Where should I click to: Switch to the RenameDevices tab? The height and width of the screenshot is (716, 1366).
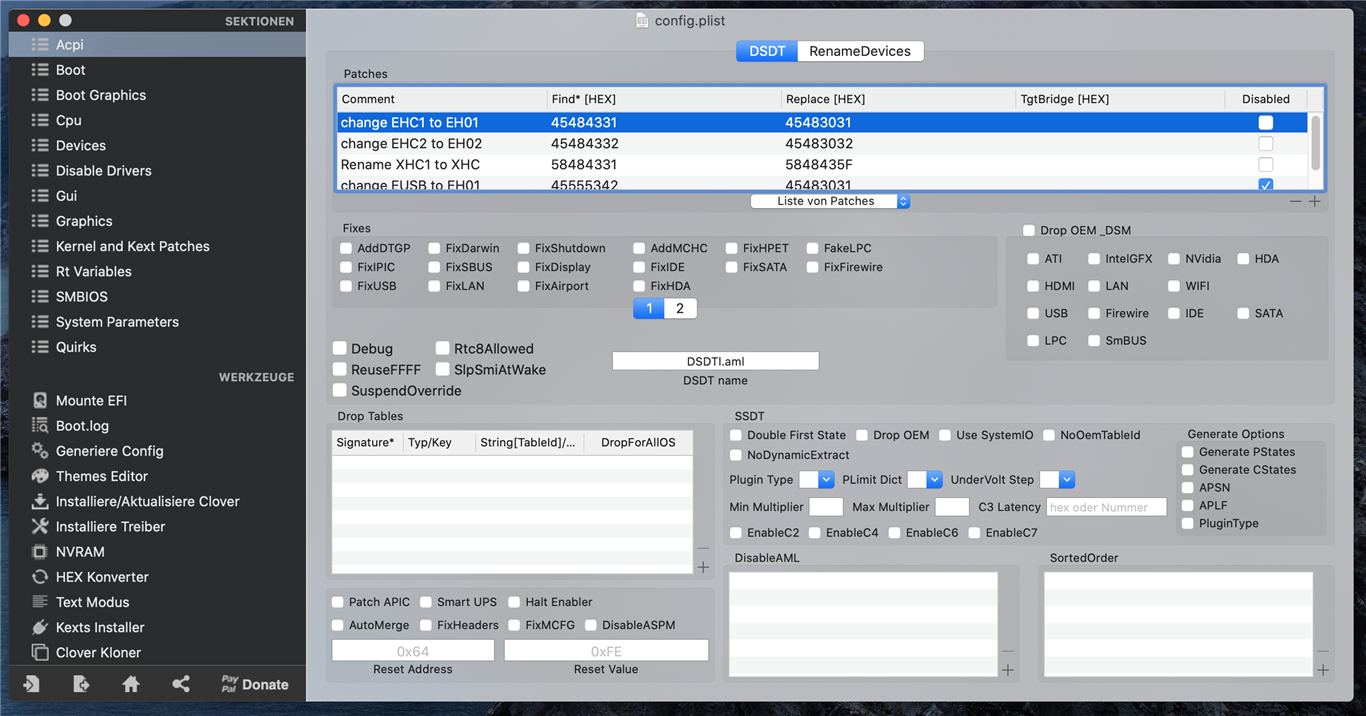pos(860,51)
